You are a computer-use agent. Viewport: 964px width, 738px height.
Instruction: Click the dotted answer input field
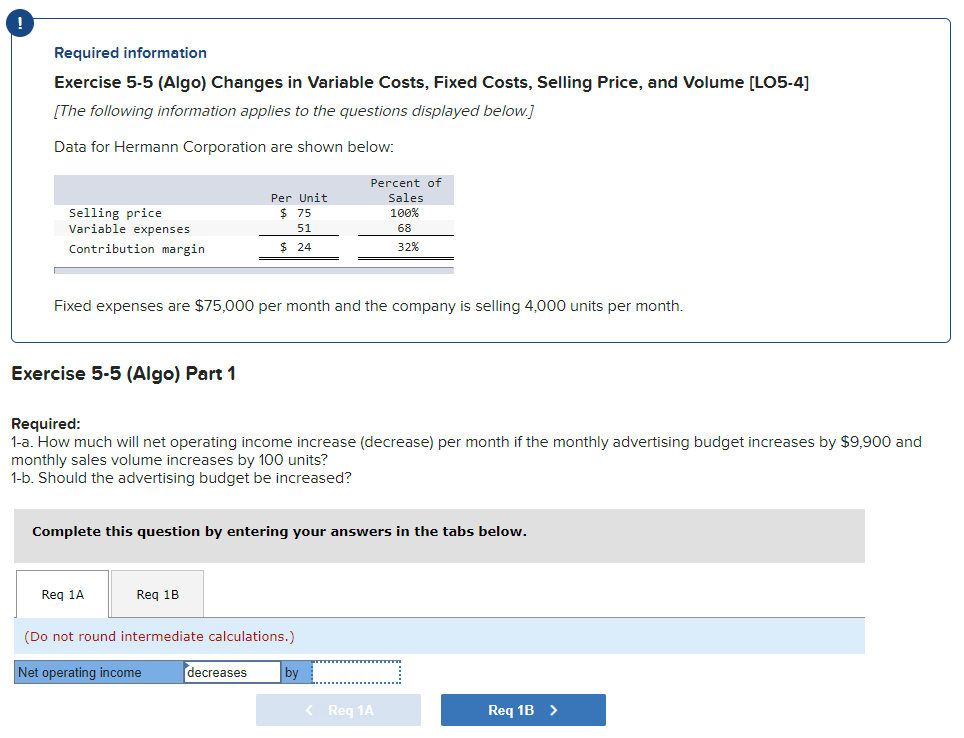[x=355, y=672]
